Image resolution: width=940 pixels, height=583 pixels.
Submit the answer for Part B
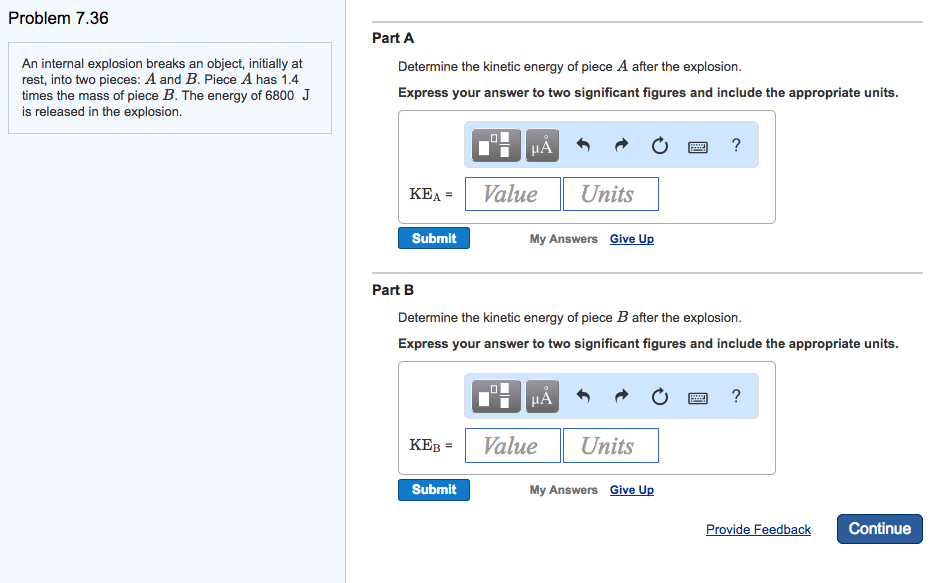pos(433,489)
